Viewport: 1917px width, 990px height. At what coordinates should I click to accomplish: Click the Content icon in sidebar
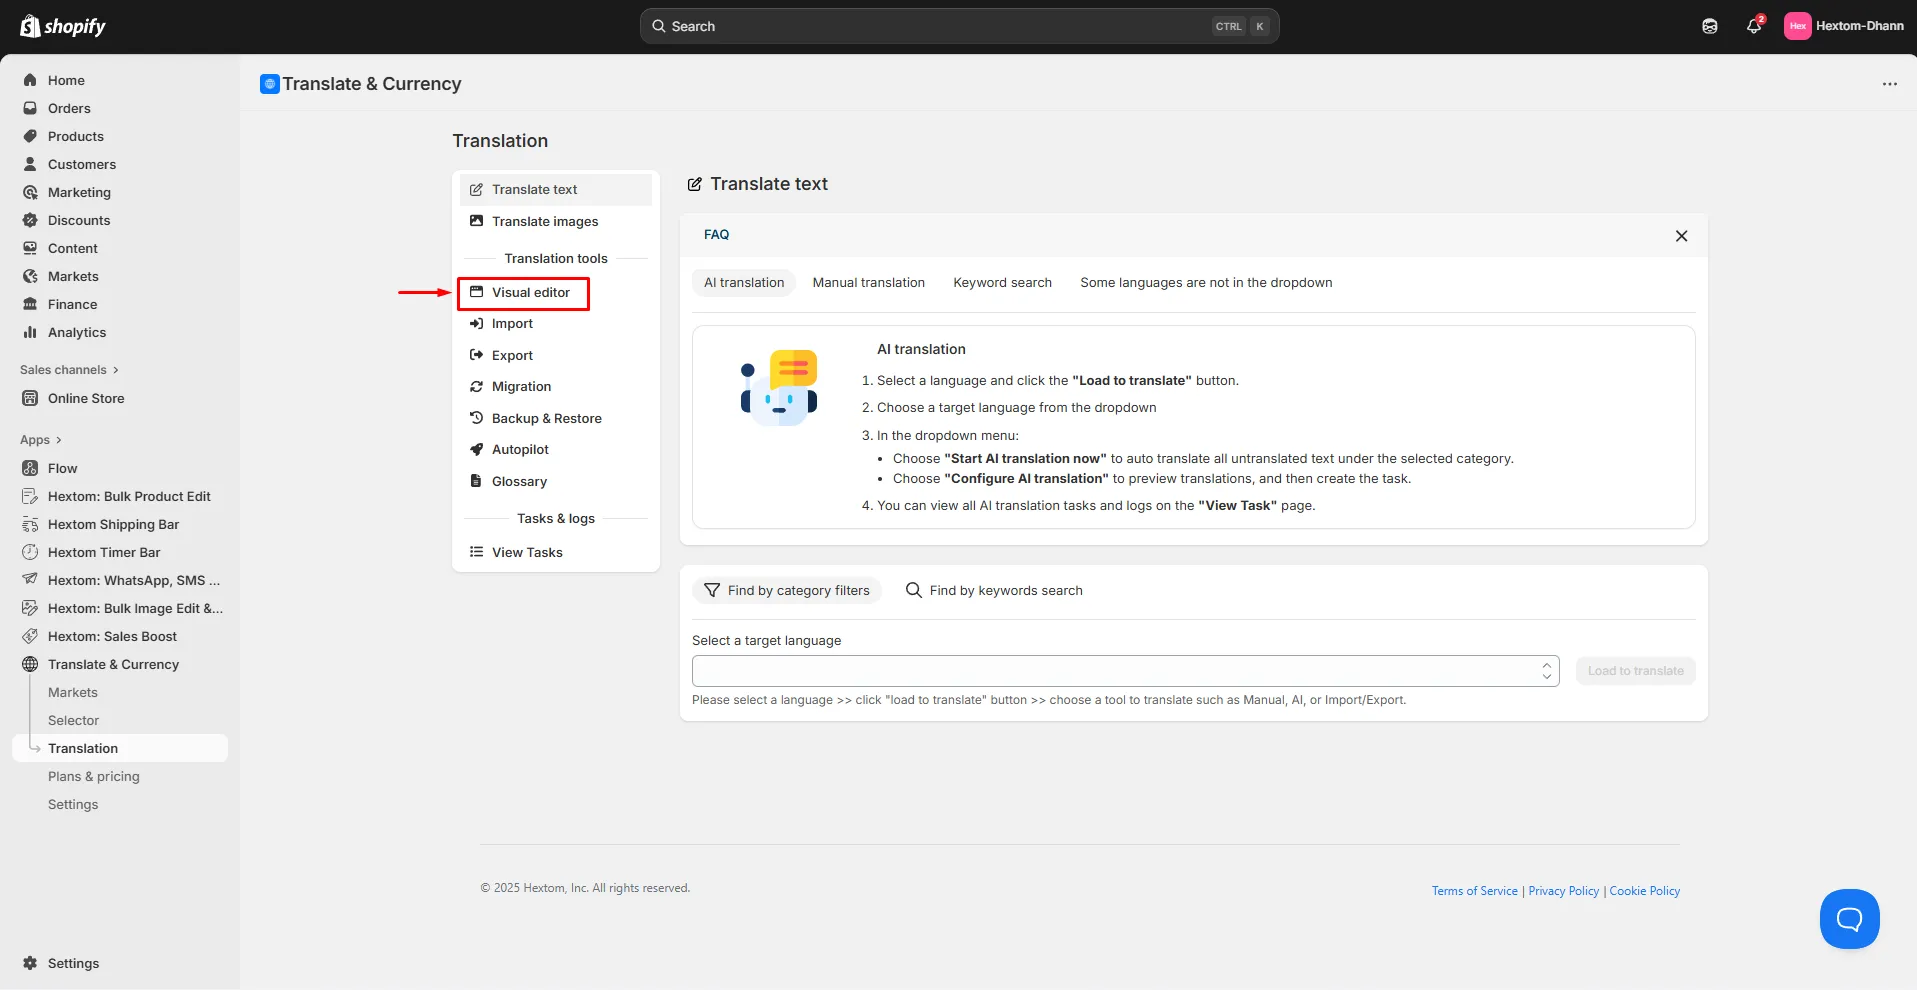point(30,248)
